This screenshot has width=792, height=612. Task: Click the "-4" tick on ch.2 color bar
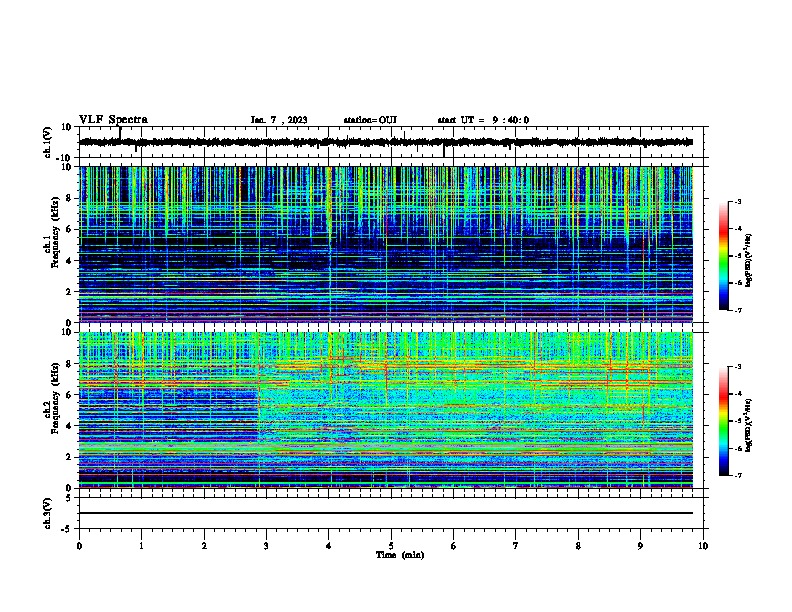point(738,394)
